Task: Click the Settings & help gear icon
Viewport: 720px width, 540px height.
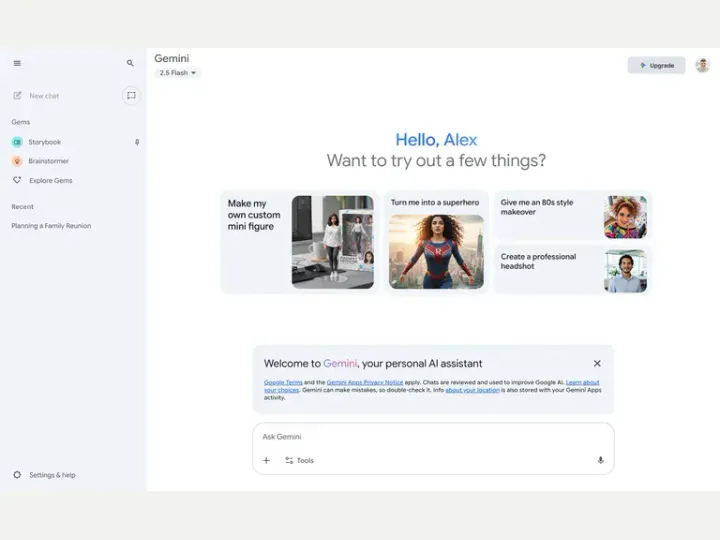Action: pyautogui.click(x=17, y=475)
